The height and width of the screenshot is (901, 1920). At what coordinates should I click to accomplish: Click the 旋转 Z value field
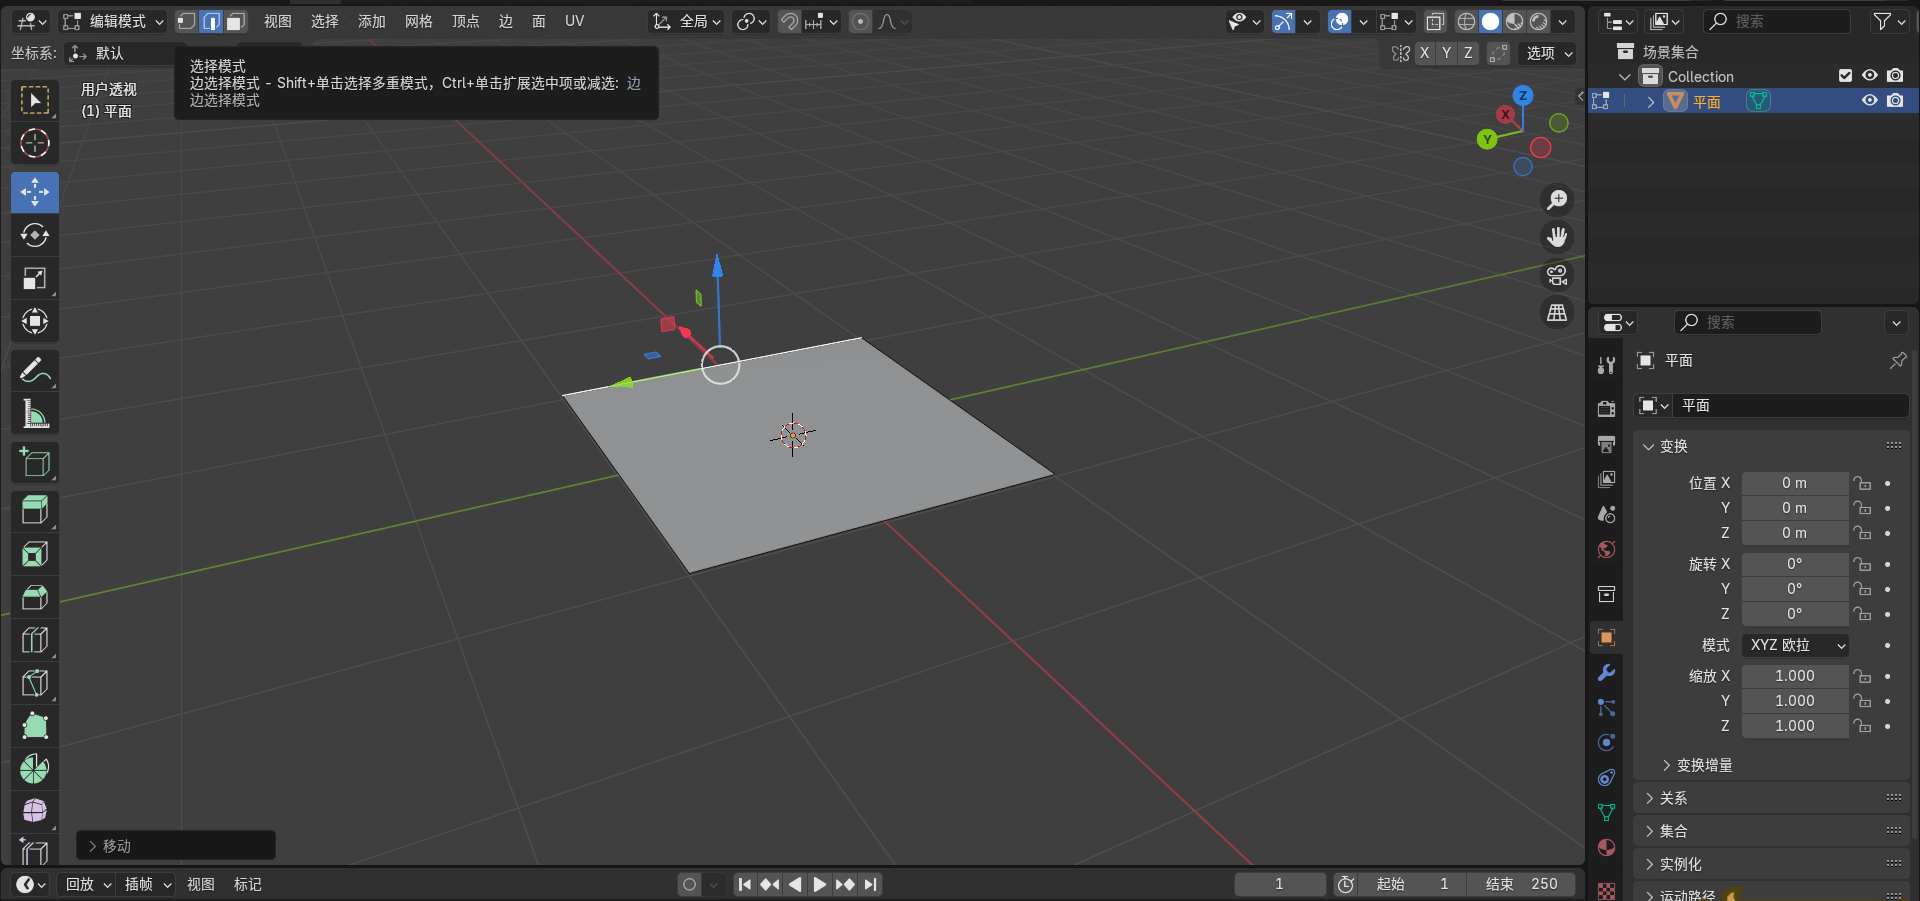(x=1795, y=614)
